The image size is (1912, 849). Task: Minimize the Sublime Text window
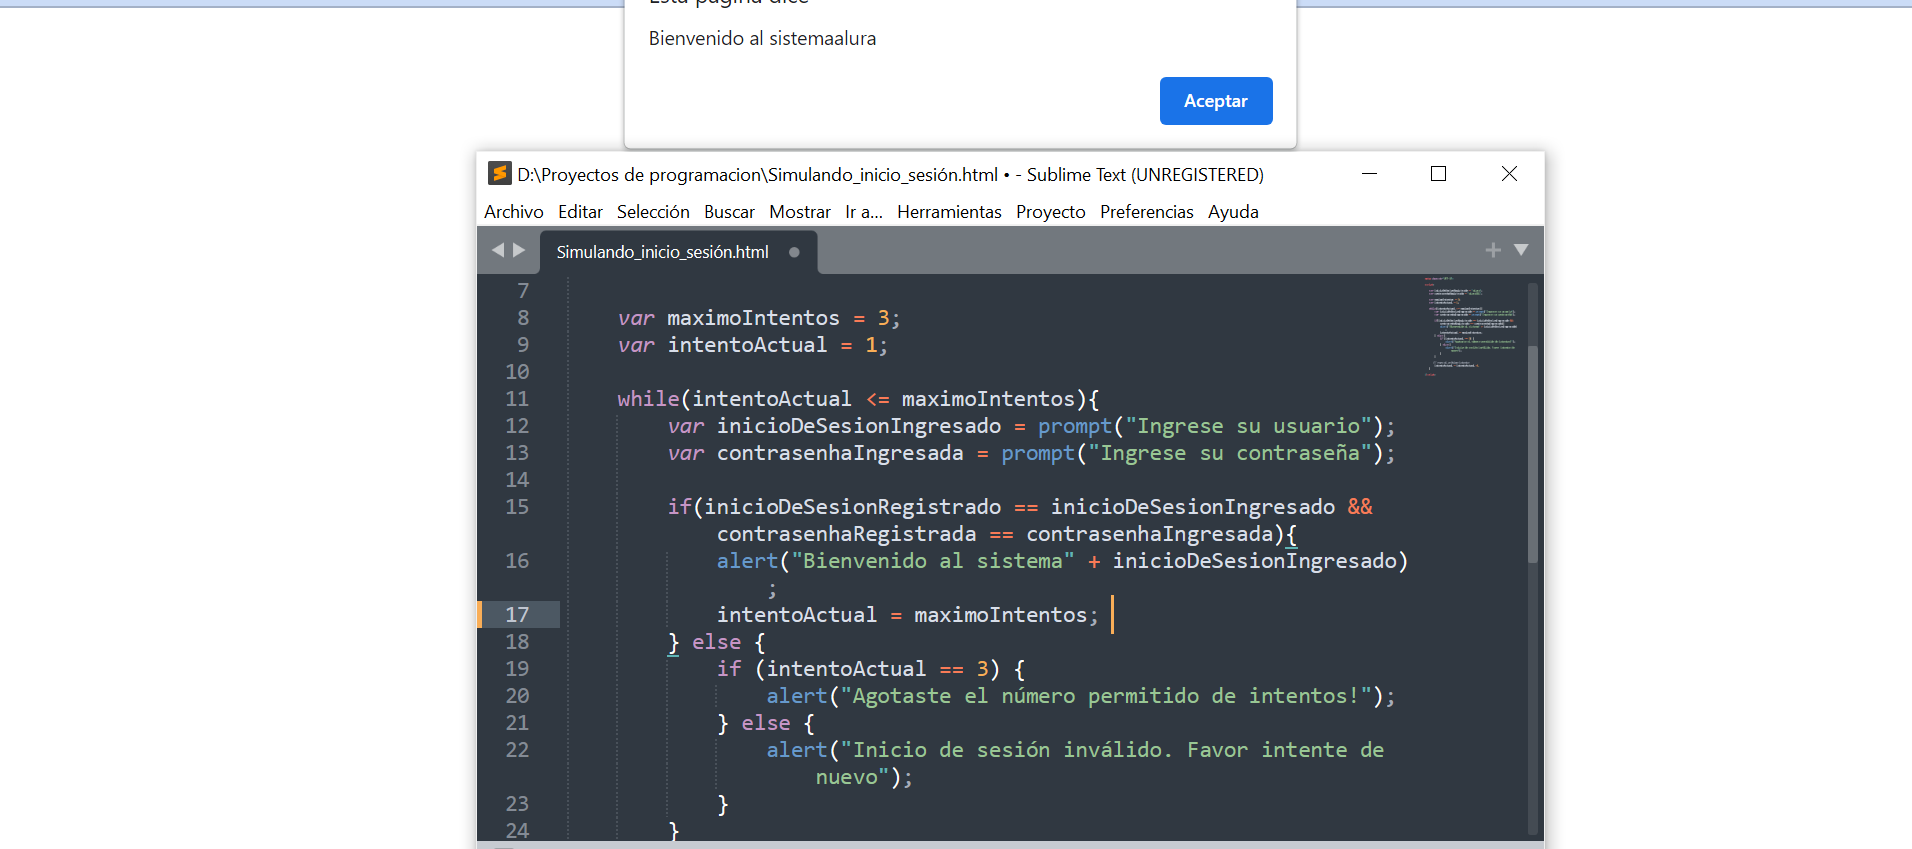(1370, 174)
